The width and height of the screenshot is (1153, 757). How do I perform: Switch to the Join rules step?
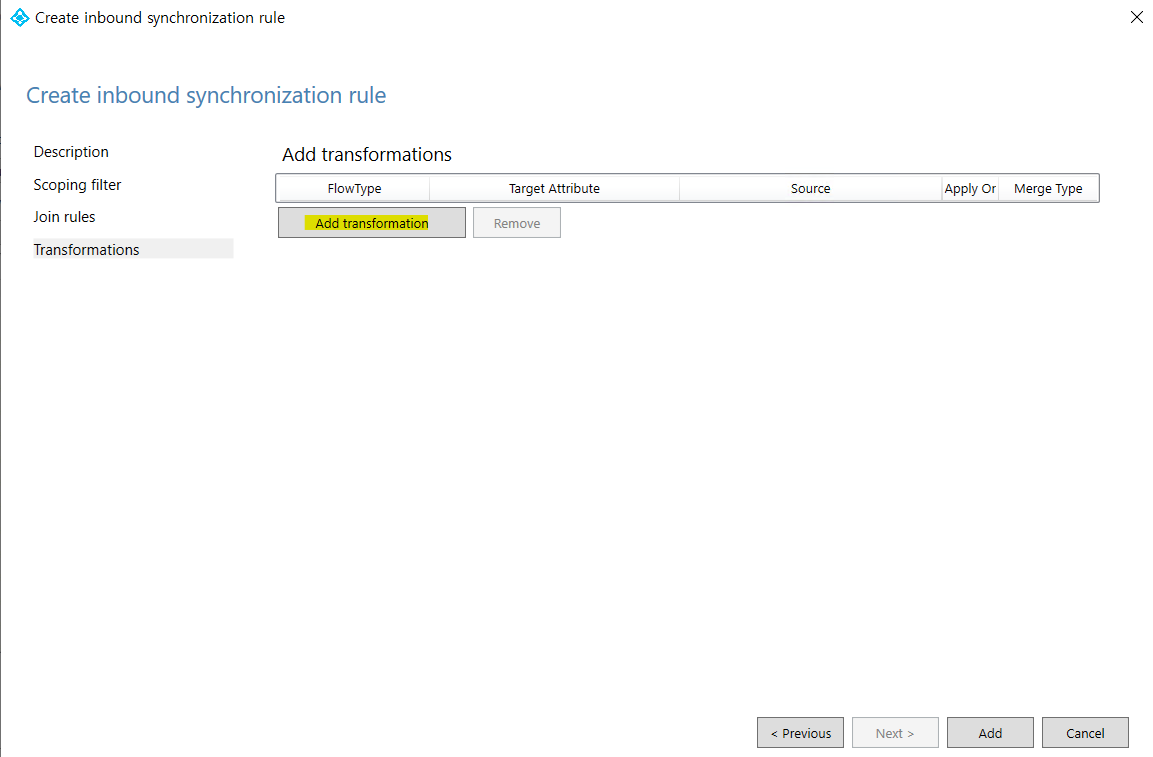(x=65, y=217)
